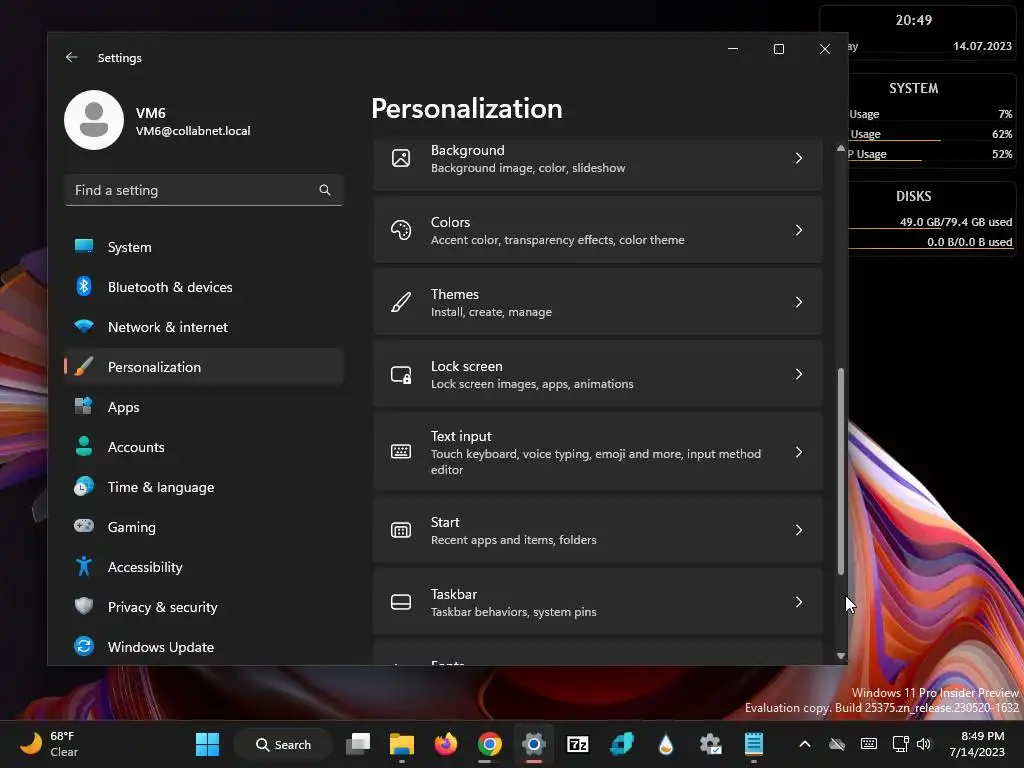Image resolution: width=1024 pixels, height=768 pixels.
Task: Click the back arrow in Settings
Action: 71,57
